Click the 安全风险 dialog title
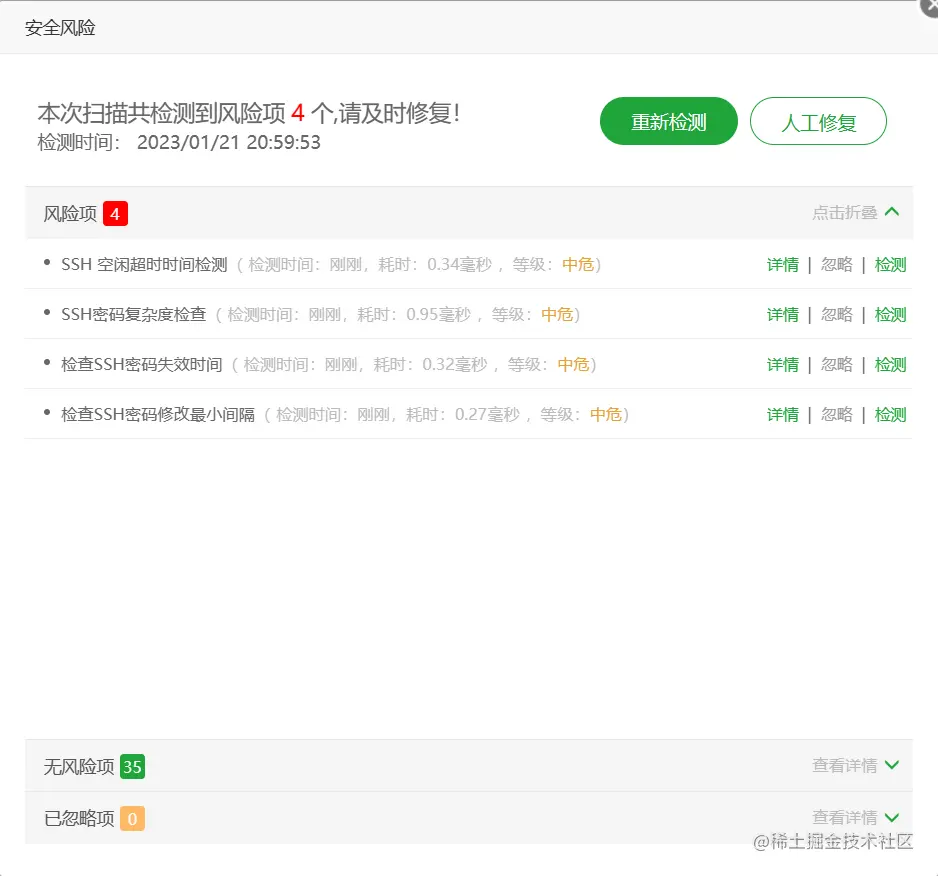 [x=60, y=28]
